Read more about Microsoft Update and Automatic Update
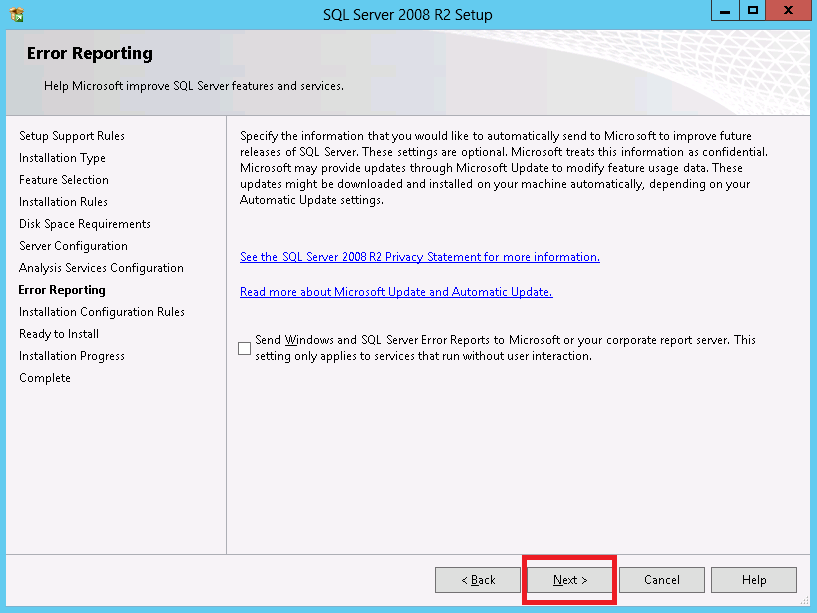This screenshot has width=817, height=613. 396,292
